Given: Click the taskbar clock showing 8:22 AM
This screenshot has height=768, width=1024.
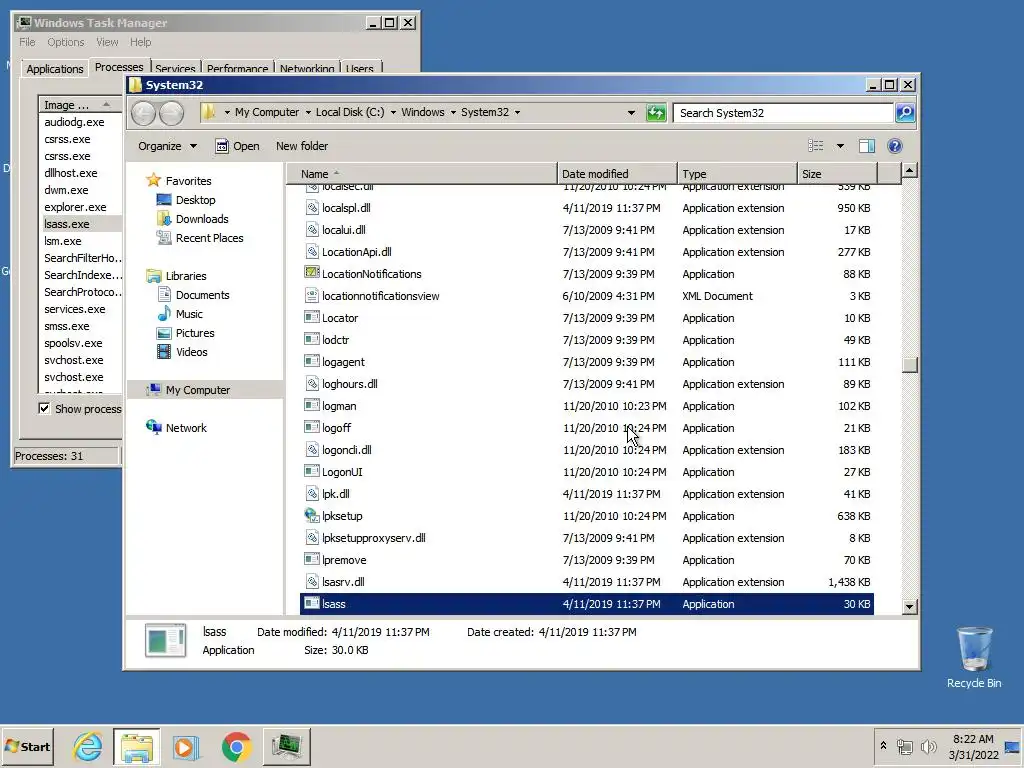Looking at the screenshot, I should tap(973, 746).
